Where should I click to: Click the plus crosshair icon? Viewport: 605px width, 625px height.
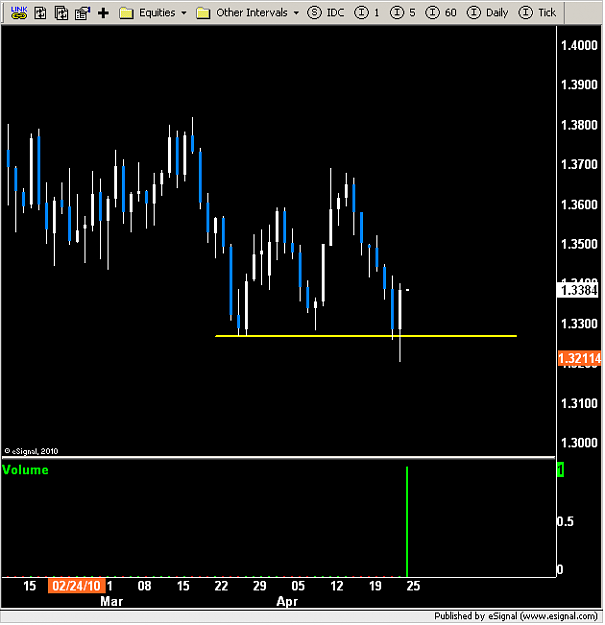point(103,13)
